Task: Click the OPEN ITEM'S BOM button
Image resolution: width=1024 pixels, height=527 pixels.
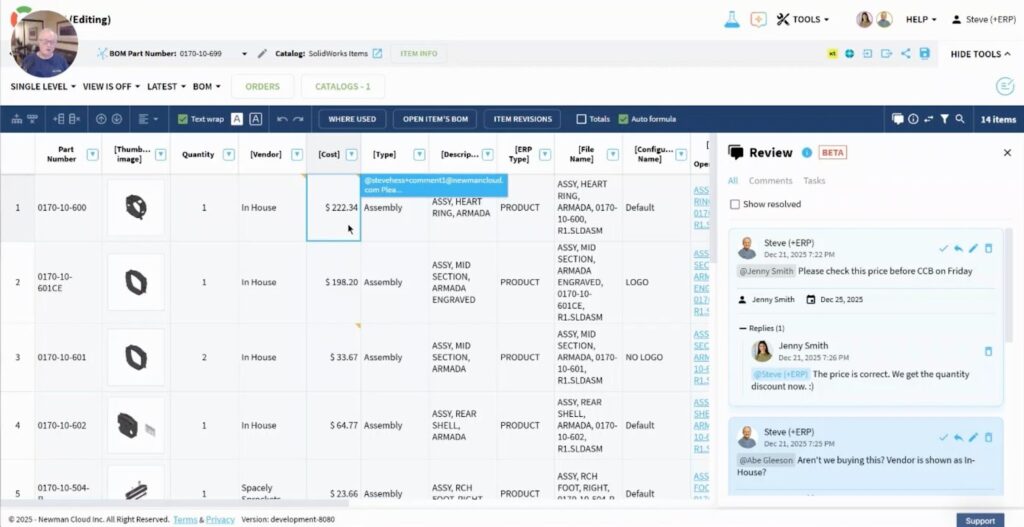Action: click(x=435, y=119)
